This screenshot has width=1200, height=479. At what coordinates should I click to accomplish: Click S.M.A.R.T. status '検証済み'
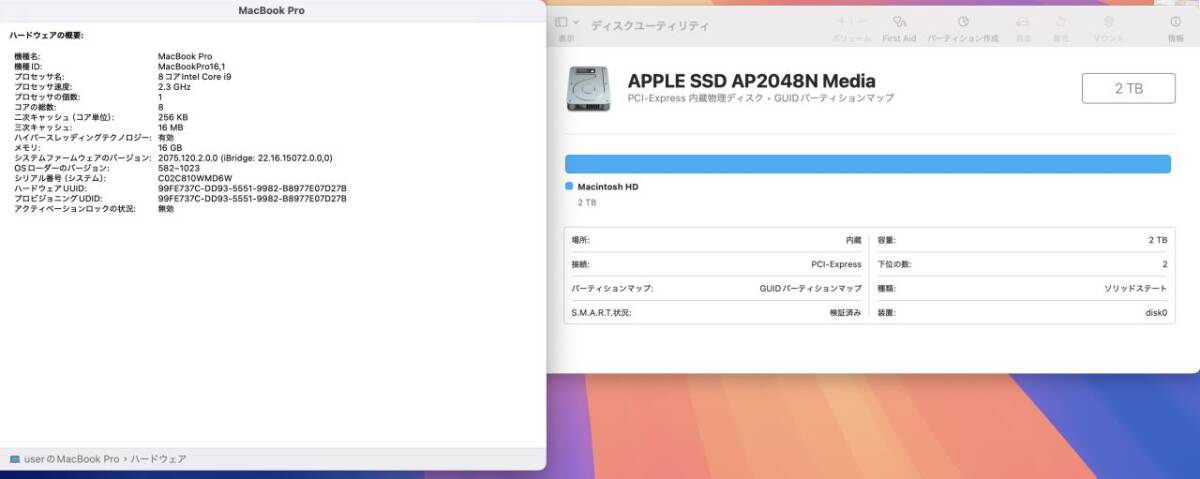click(x=846, y=312)
